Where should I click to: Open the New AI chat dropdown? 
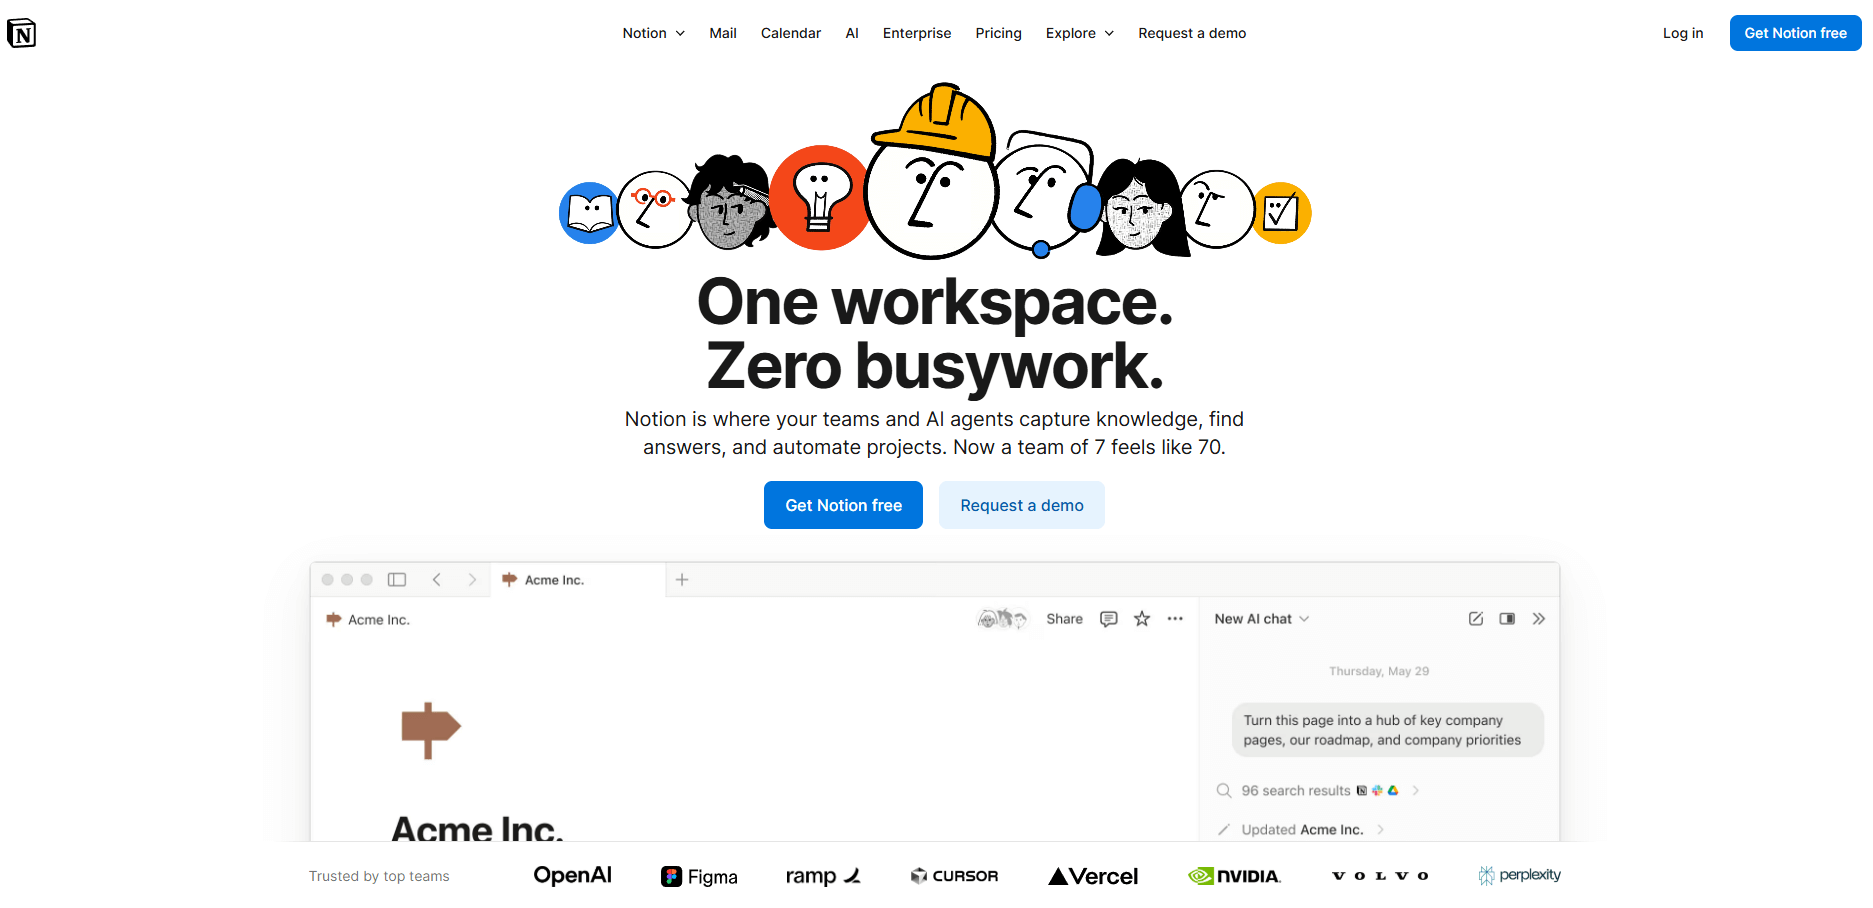tap(1262, 619)
